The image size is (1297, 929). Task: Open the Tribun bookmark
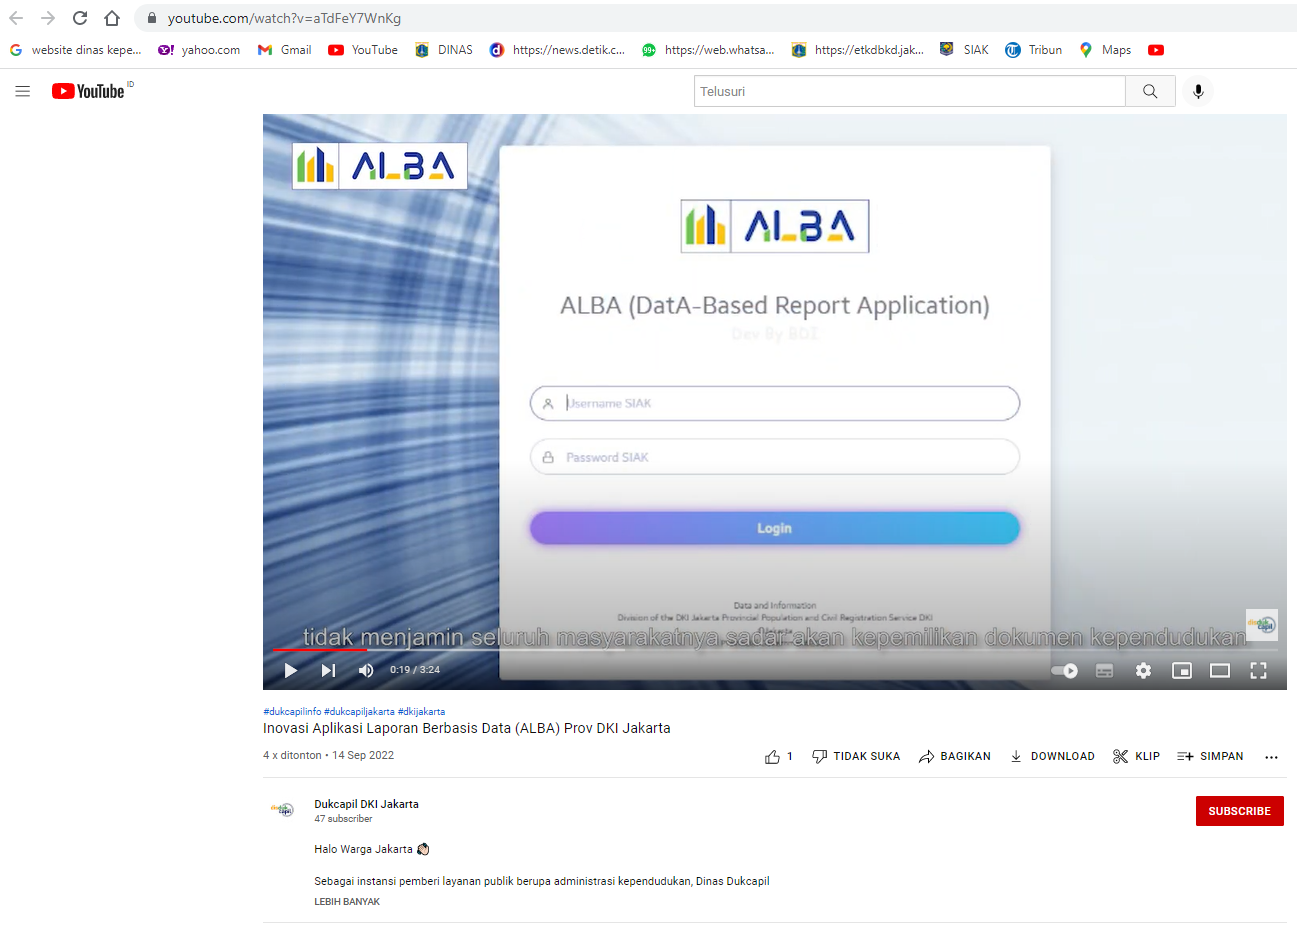(x=1034, y=50)
